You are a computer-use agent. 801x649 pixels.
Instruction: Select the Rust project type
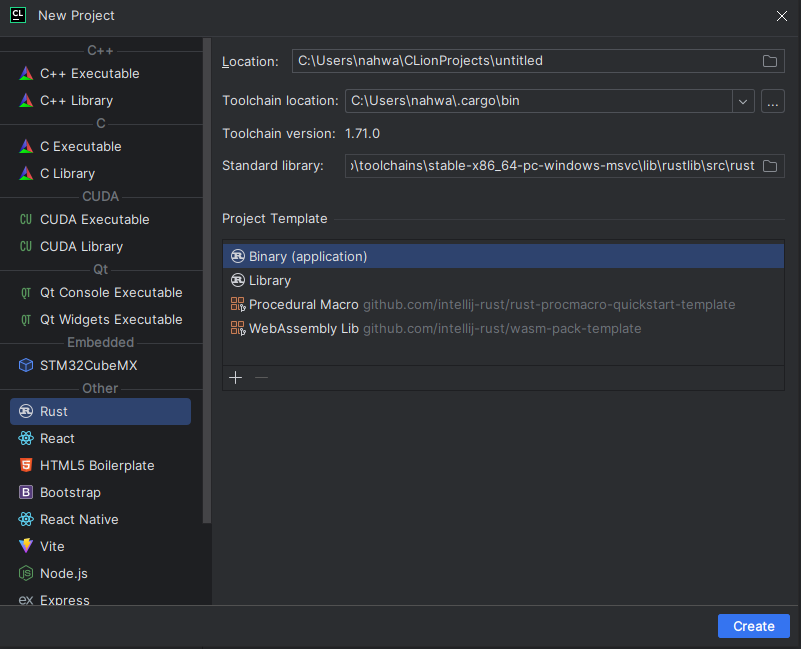pos(100,411)
